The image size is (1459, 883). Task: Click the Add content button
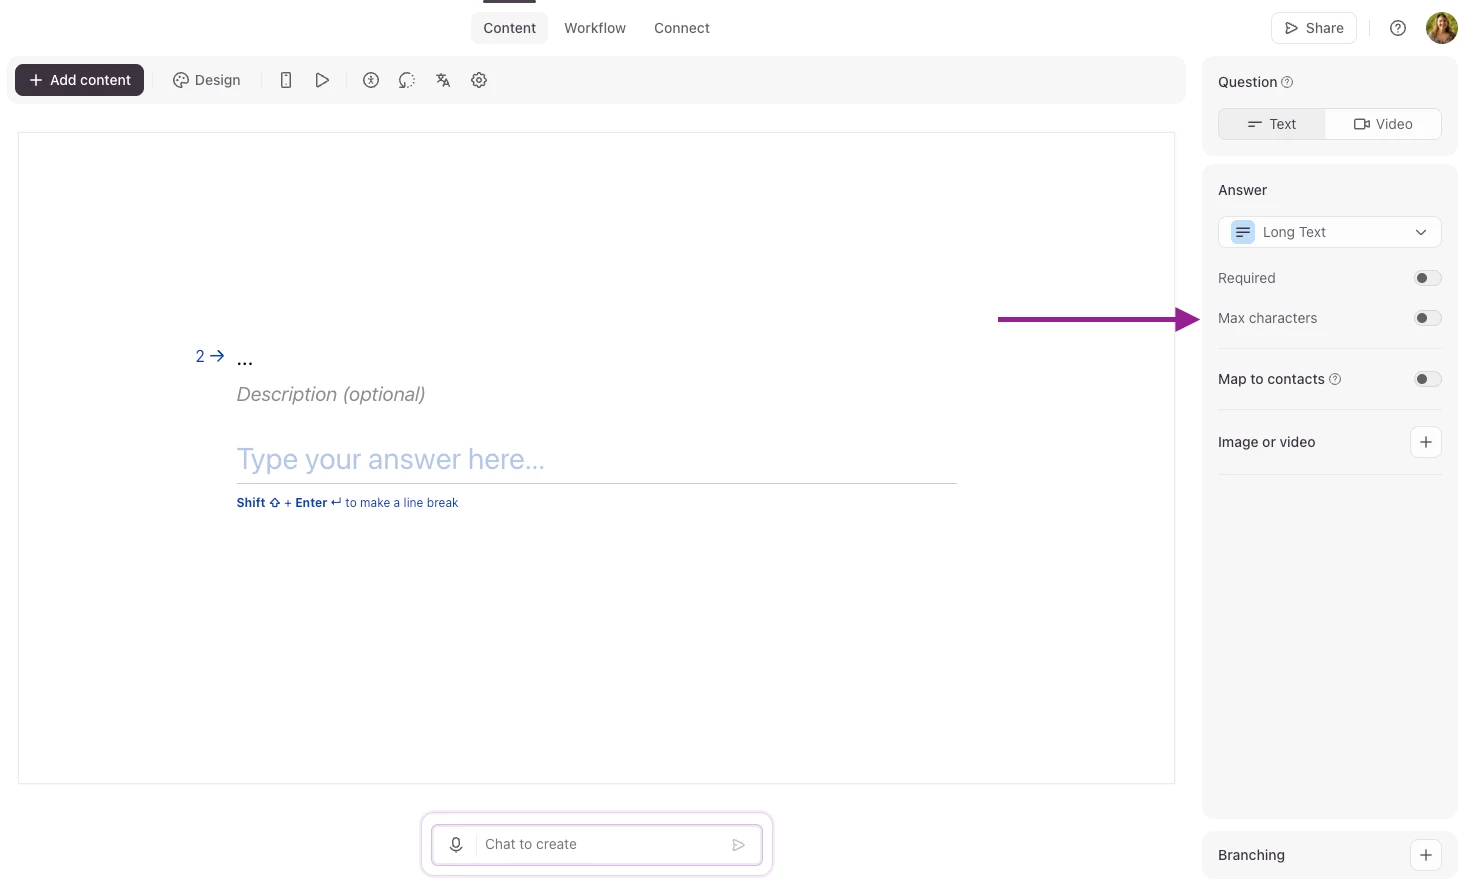[x=79, y=80]
